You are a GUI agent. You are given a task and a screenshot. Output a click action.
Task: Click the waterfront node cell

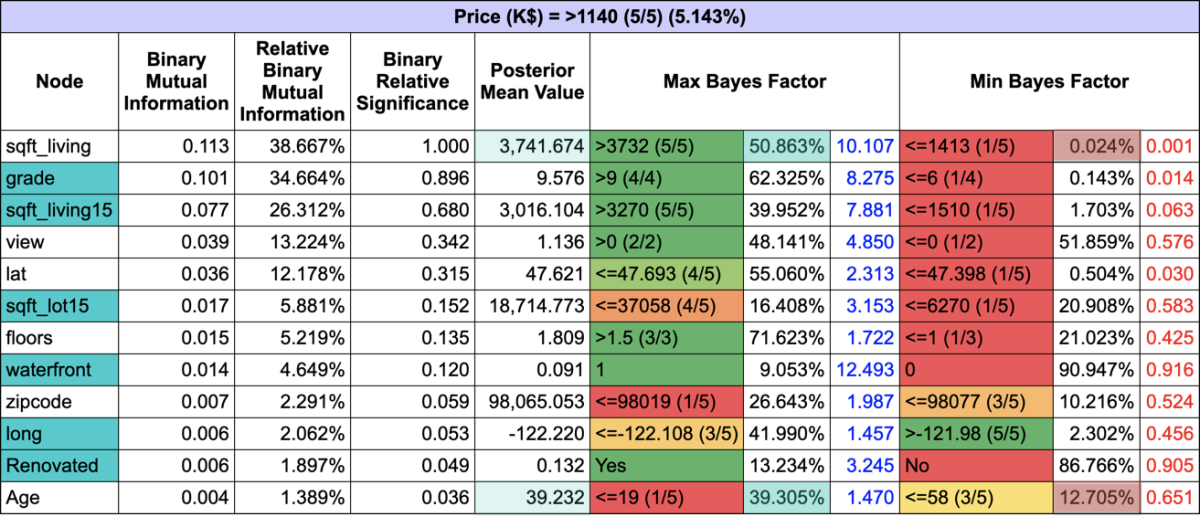(60, 370)
